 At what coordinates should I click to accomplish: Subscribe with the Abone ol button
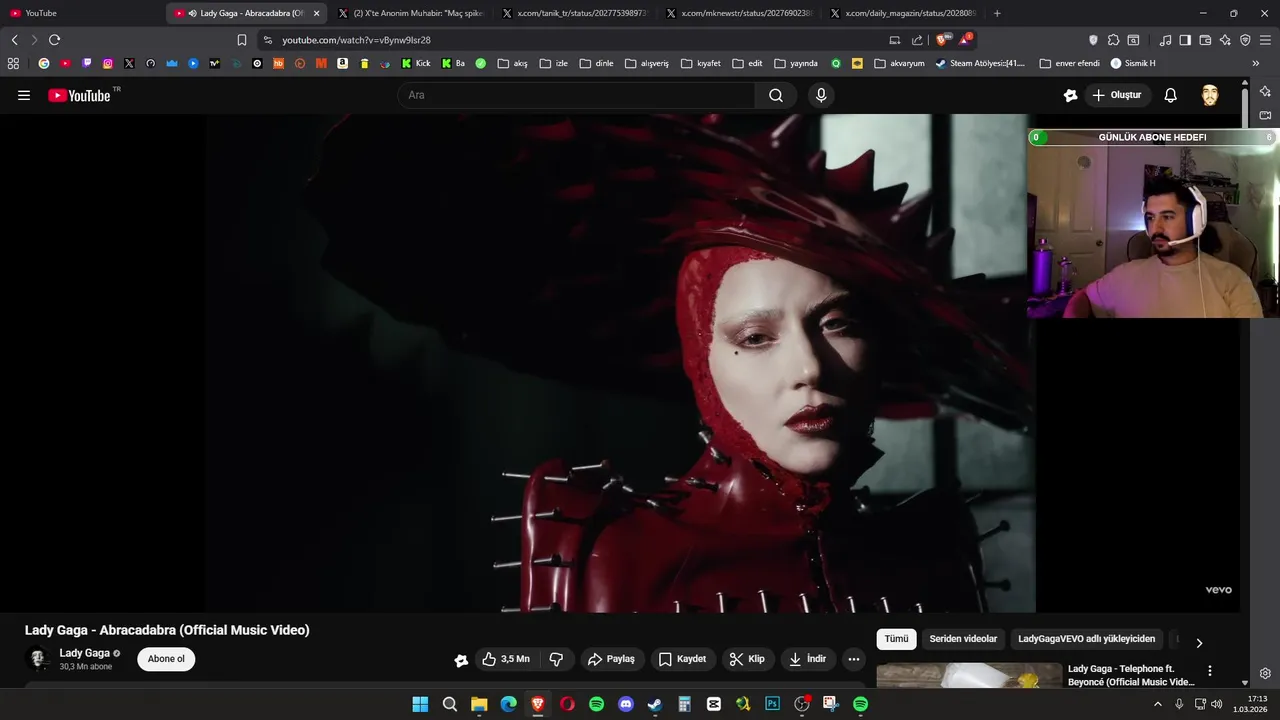tap(166, 659)
